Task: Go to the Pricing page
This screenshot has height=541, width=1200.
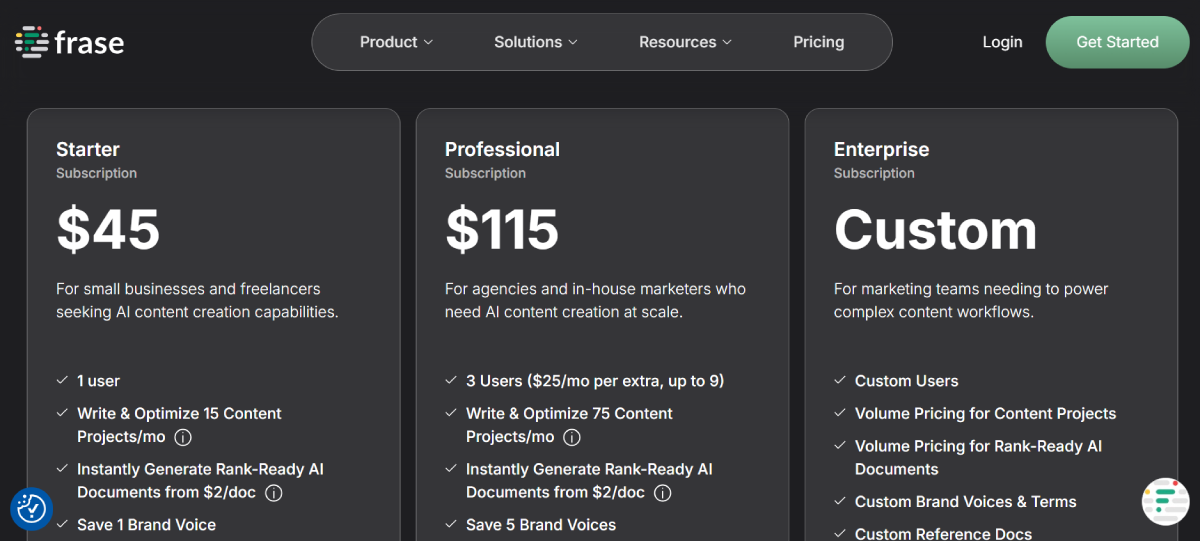Action: [818, 42]
